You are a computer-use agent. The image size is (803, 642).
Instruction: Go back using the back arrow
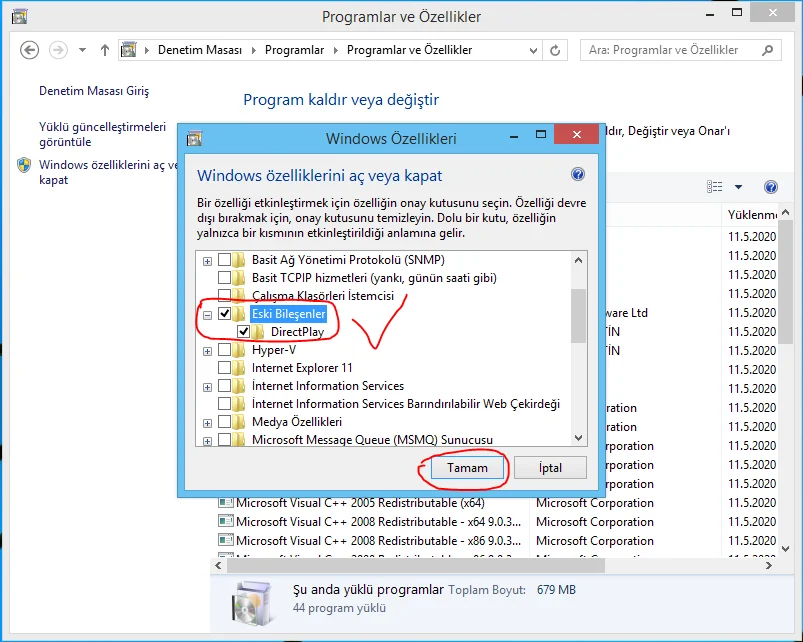pos(29,50)
